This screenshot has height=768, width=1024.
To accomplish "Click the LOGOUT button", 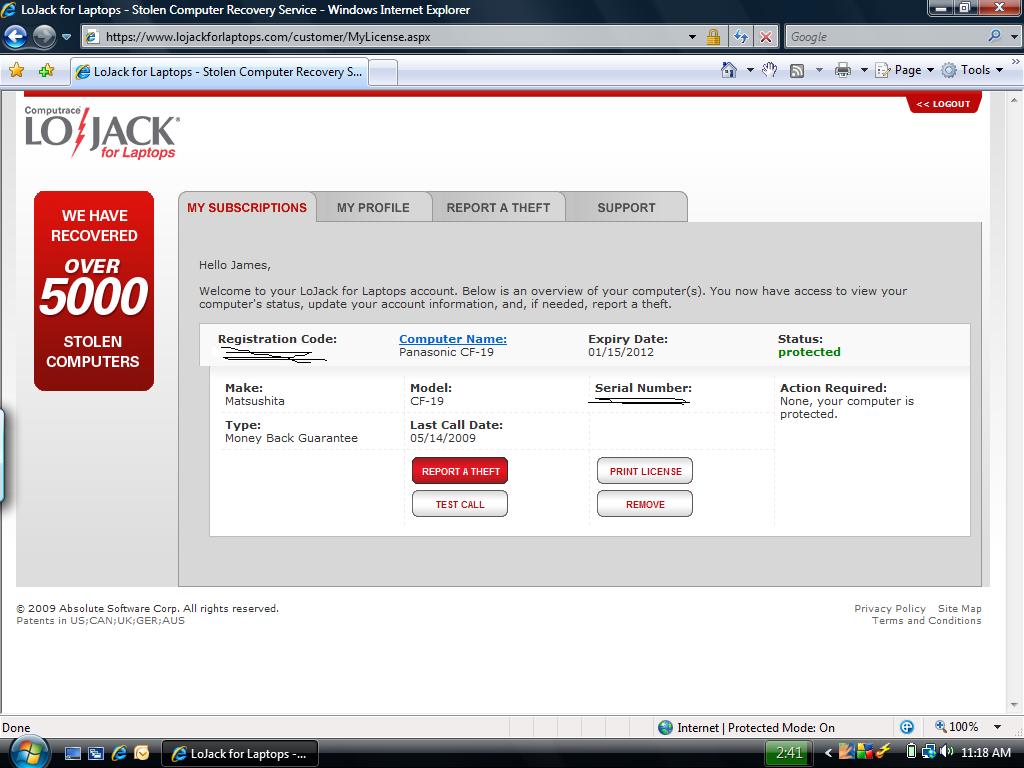I will point(944,104).
